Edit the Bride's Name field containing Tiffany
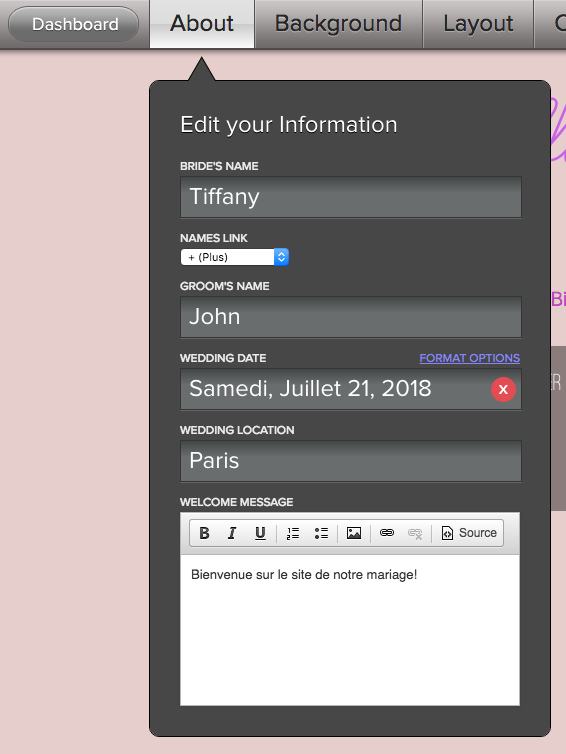This screenshot has height=754, width=566. coord(351,197)
